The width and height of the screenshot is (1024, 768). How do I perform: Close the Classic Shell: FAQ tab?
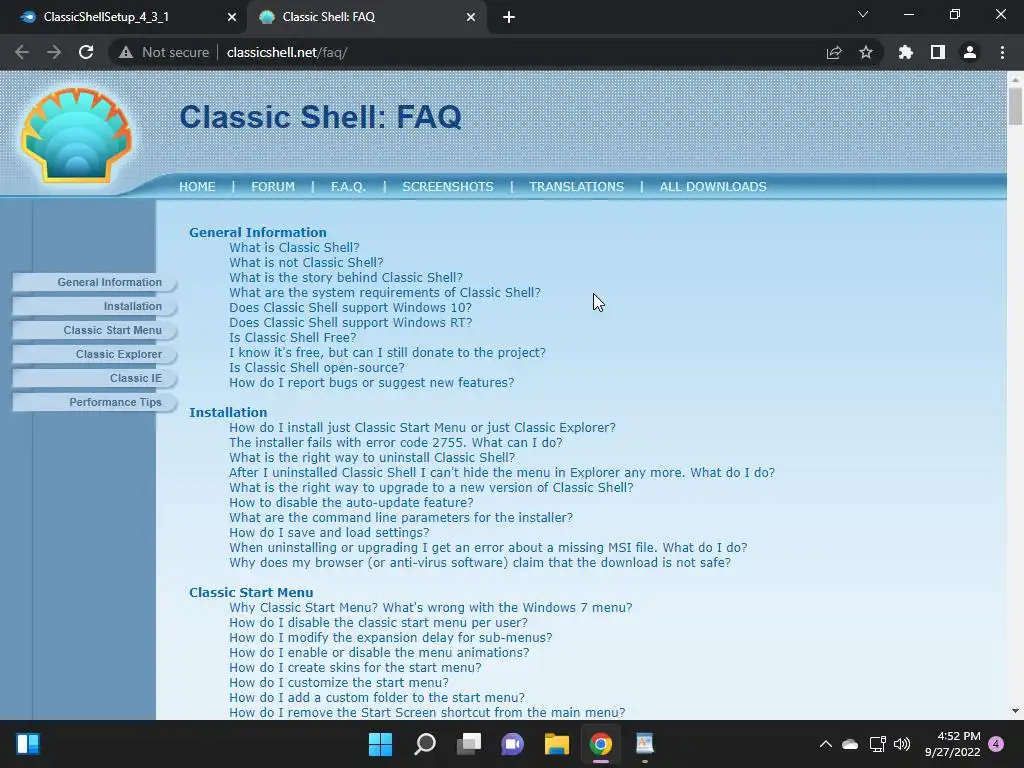[471, 18]
